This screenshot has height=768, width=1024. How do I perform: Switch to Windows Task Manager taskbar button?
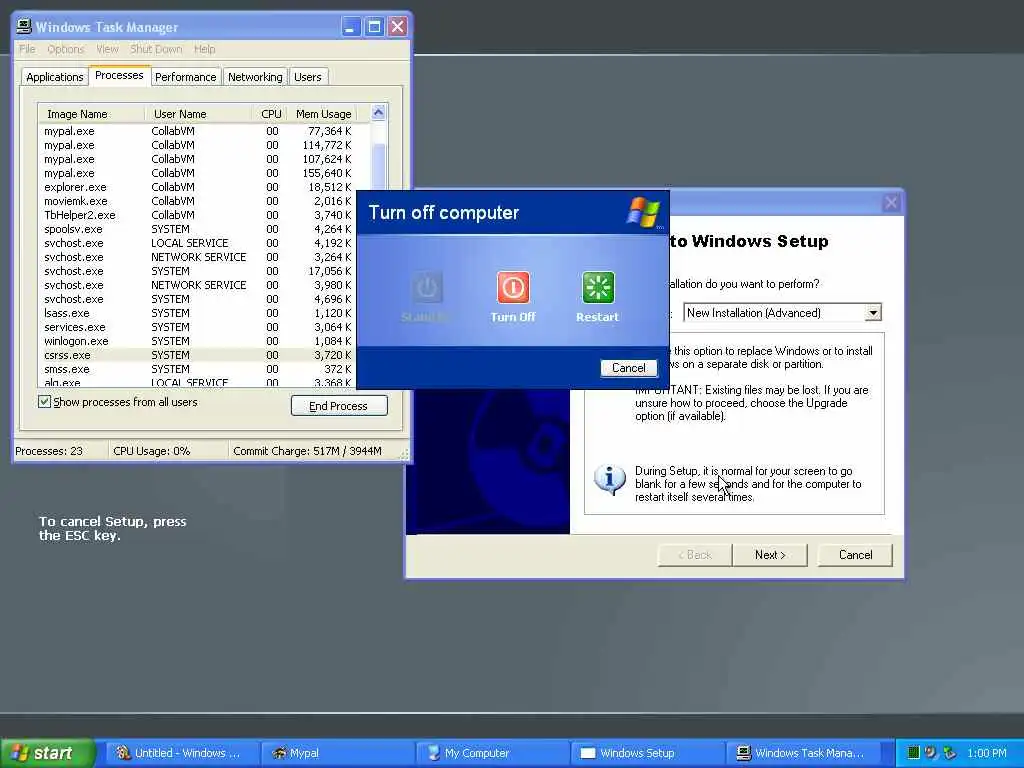pos(803,753)
